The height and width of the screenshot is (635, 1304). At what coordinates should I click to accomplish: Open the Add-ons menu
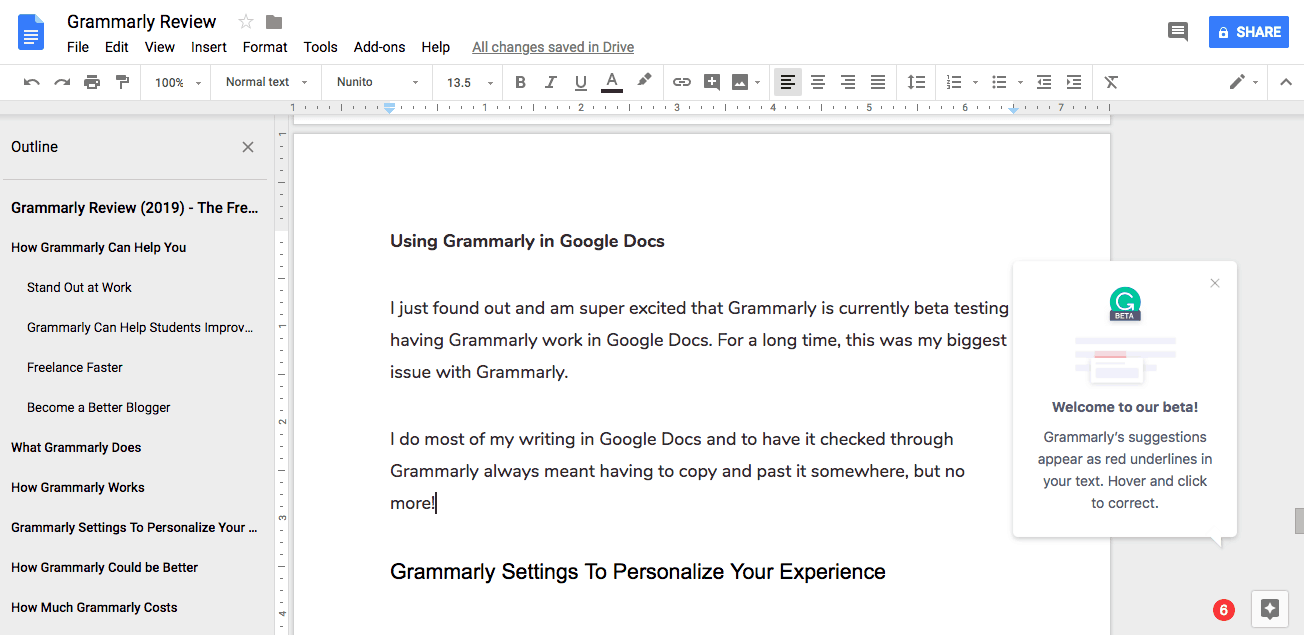[380, 47]
